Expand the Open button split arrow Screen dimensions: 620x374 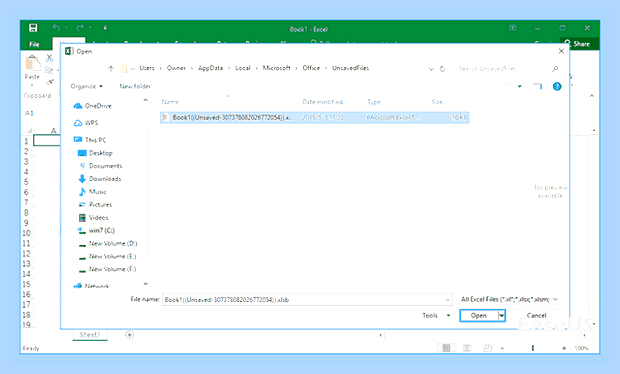tap(502, 315)
